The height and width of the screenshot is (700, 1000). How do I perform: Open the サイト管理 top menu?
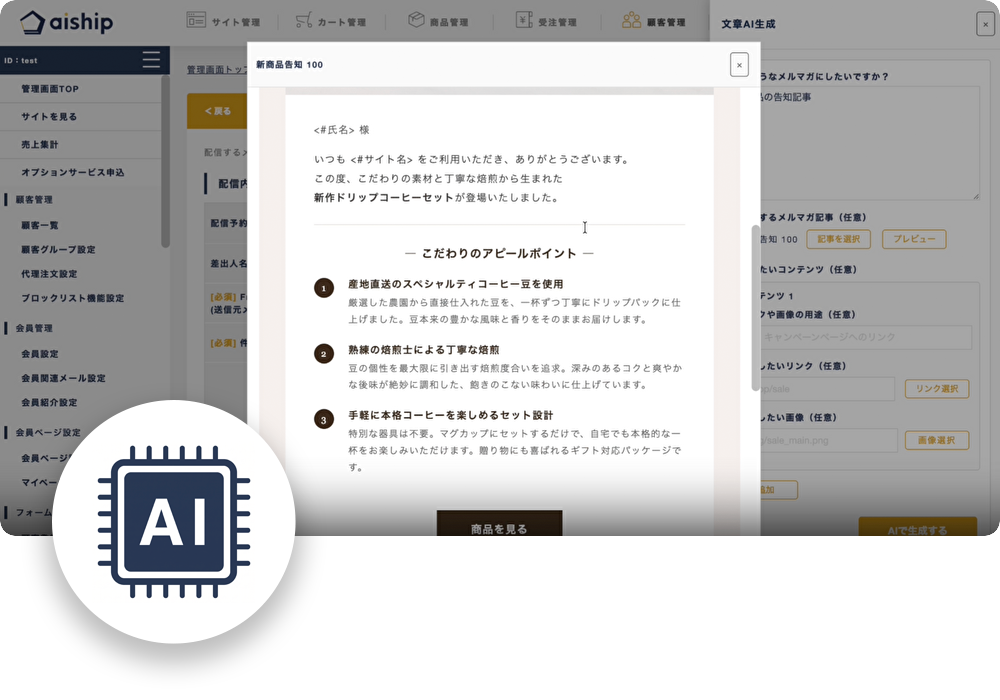[223, 22]
